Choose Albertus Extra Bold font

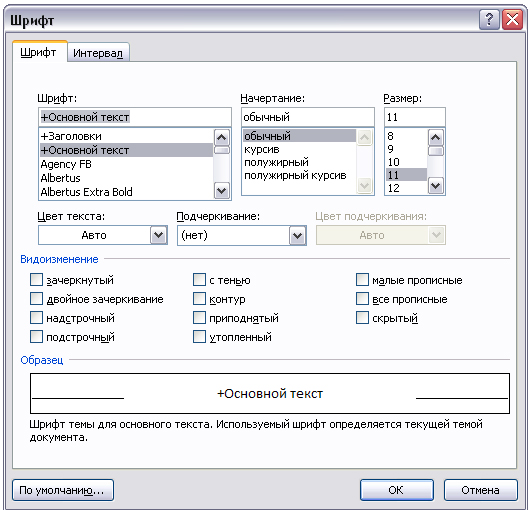tap(126, 192)
